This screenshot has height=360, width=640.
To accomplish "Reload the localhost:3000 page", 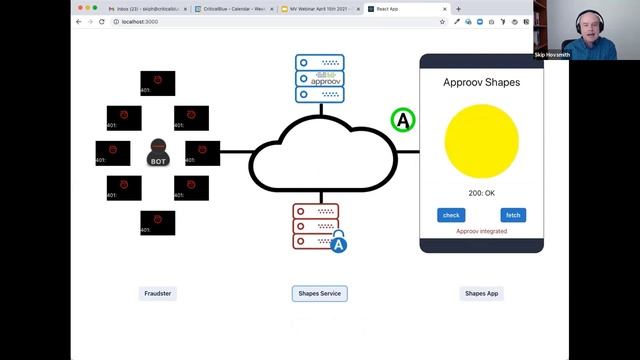I will pyautogui.click(x=102, y=22).
